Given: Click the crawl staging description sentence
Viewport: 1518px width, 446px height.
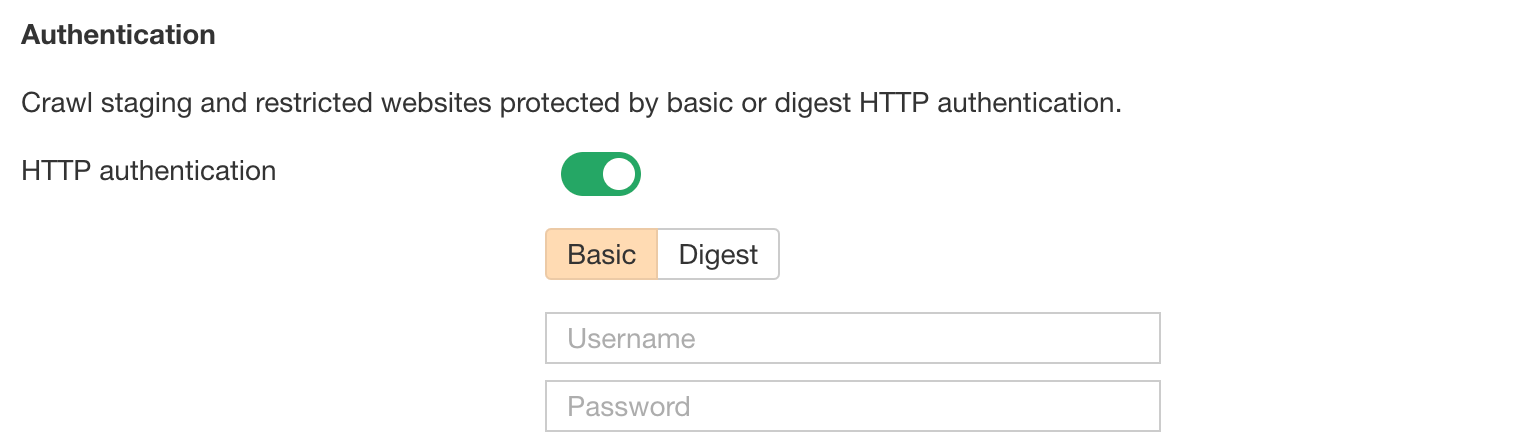Looking at the screenshot, I should pyautogui.click(x=570, y=103).
